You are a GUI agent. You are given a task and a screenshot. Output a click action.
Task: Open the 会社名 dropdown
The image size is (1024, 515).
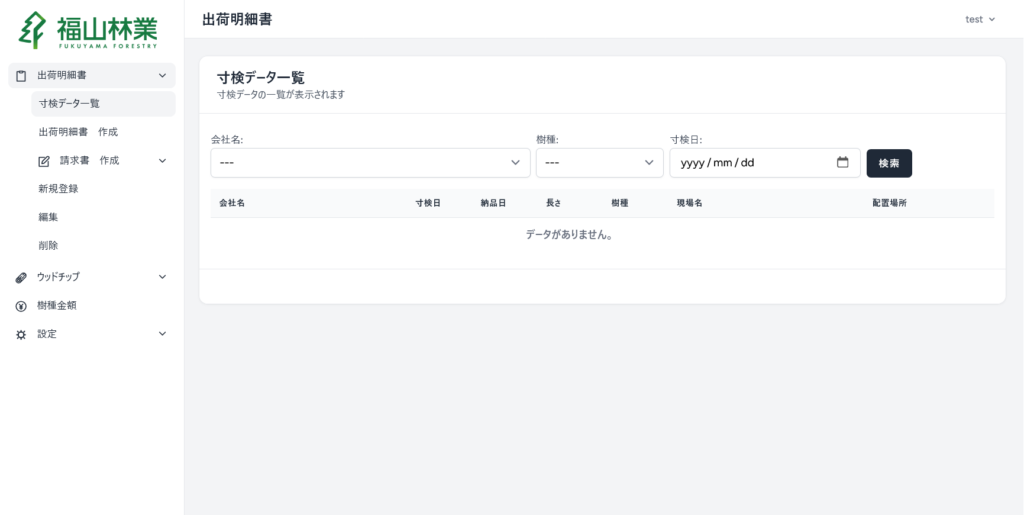370,163
